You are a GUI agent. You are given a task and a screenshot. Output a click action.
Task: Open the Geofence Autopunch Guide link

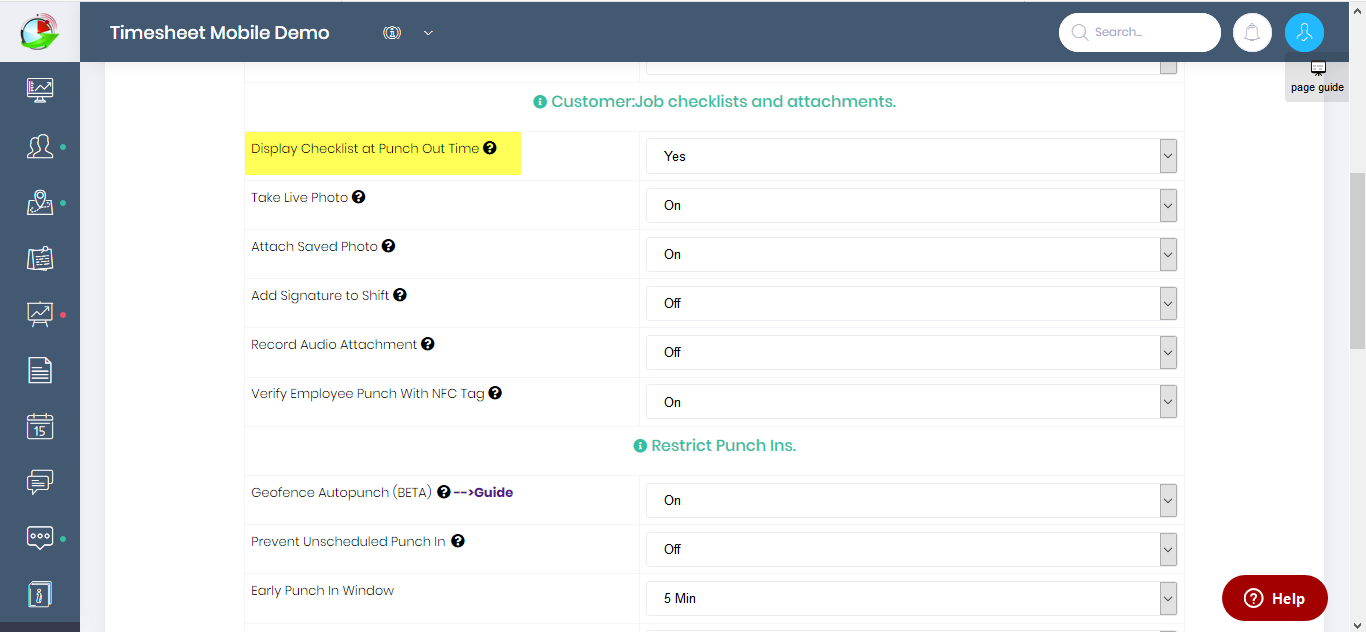tap(483, 492)
